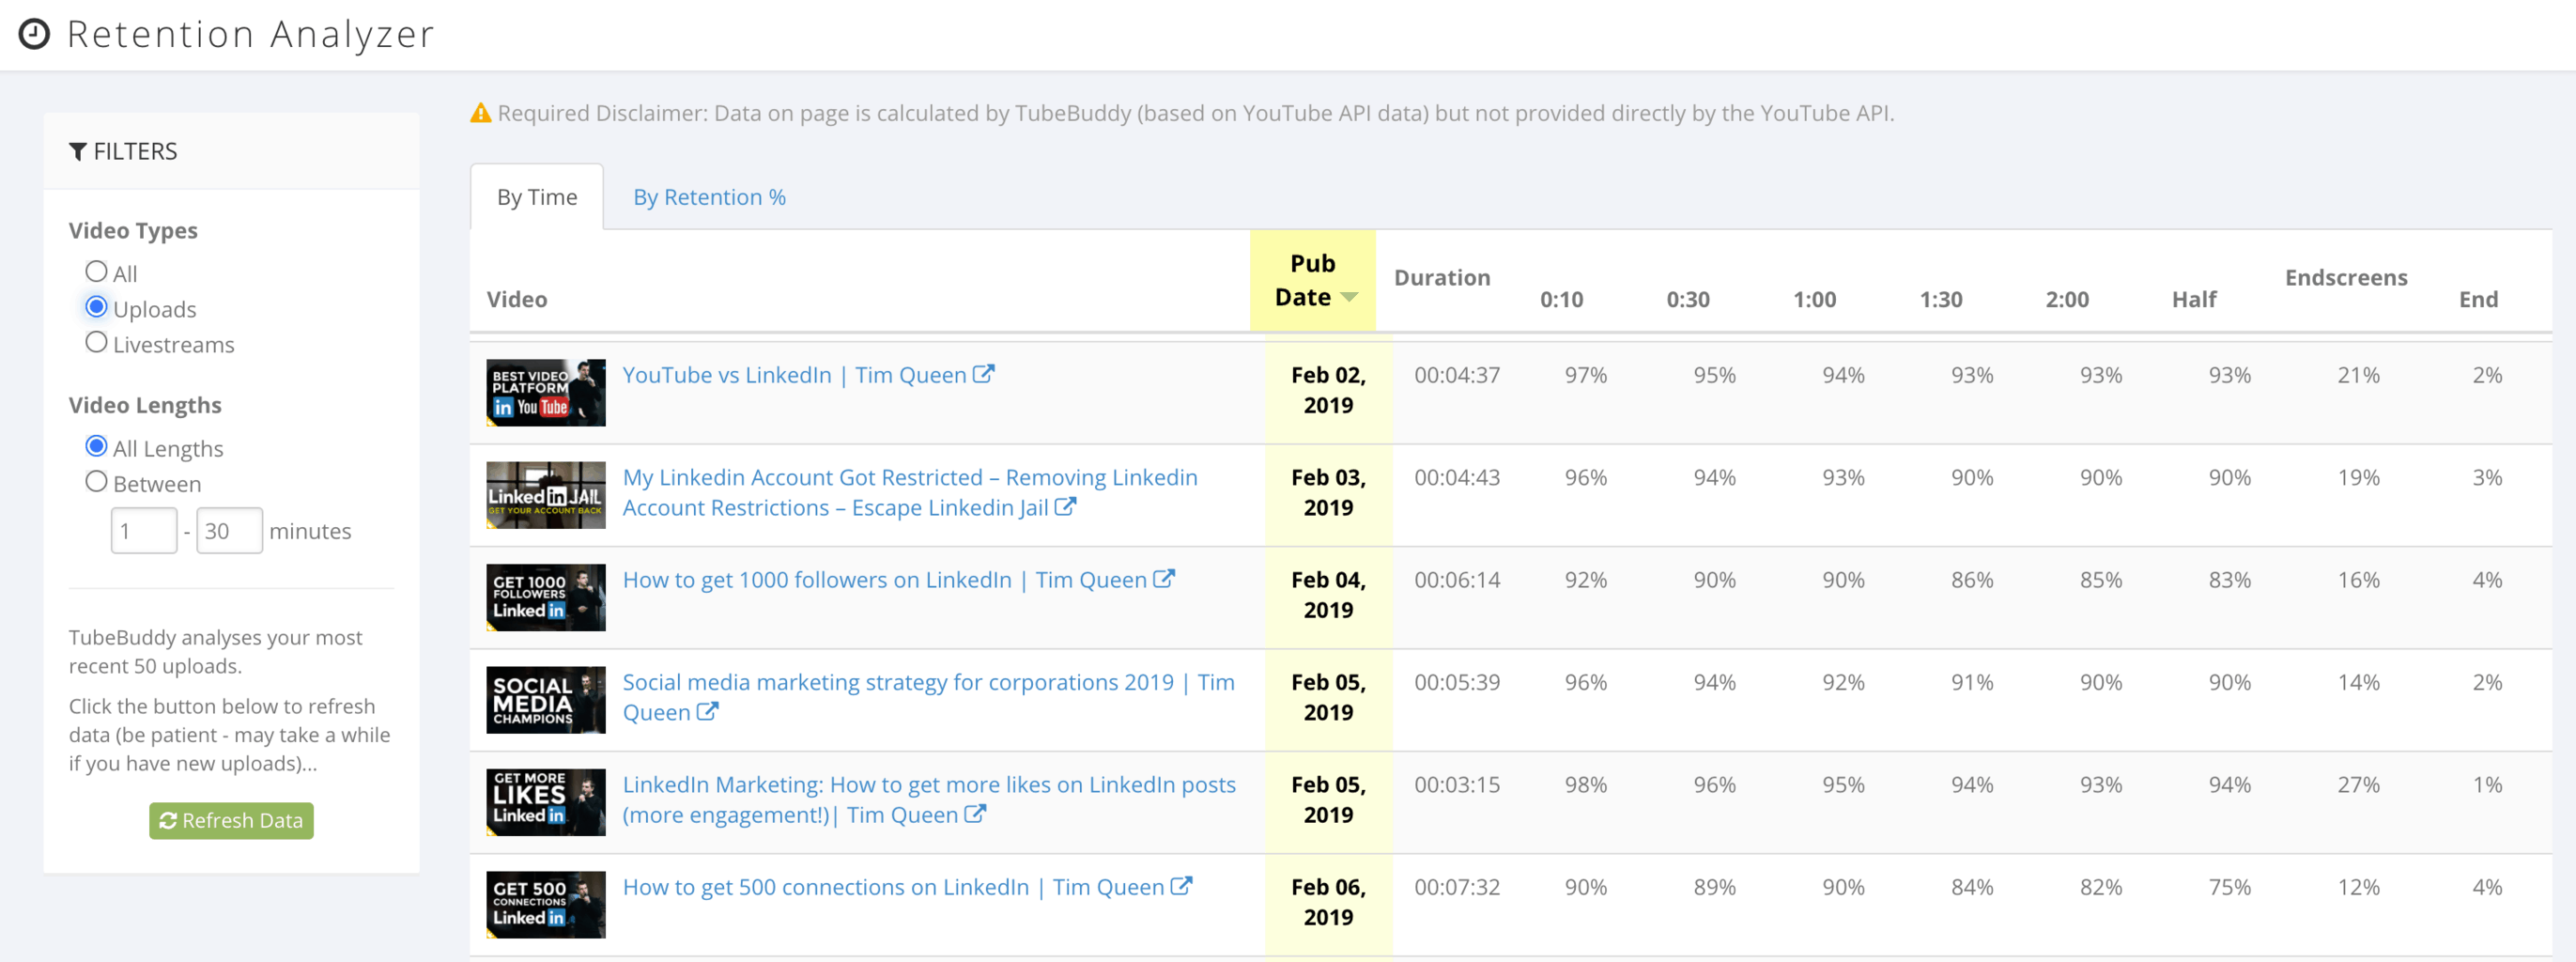Open My Linkedin Account Got Restricted link
The height and width of the screenshot is (962, 2576).
[x=909, y=492]
